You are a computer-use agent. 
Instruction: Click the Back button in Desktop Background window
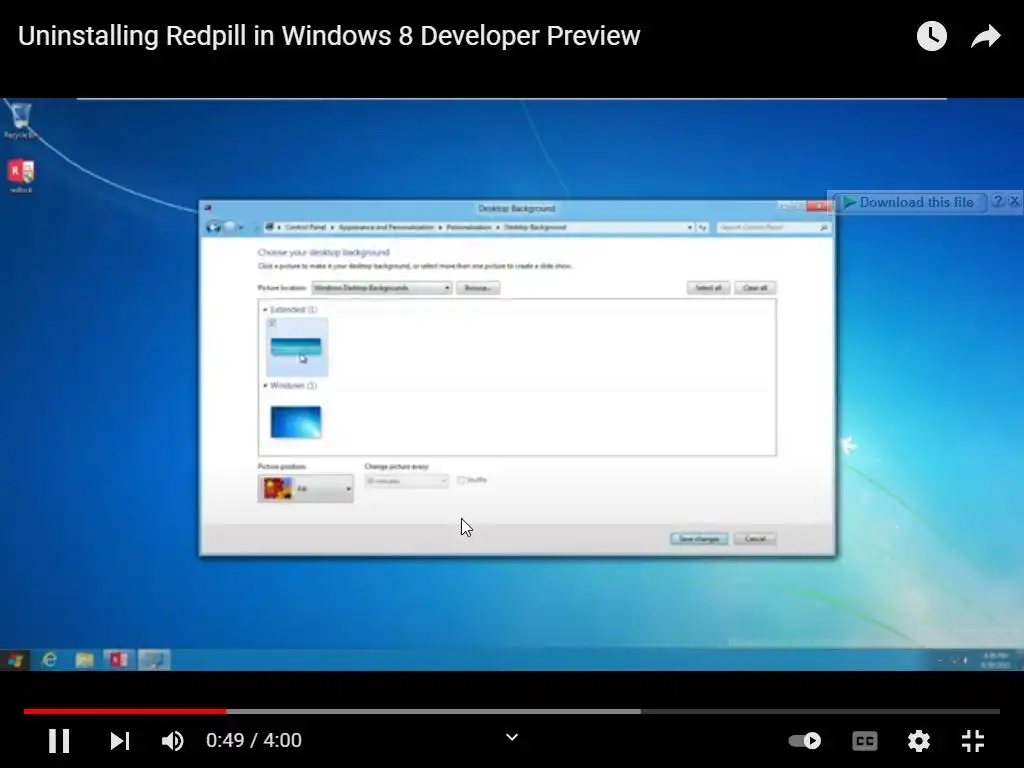(213, 227)
